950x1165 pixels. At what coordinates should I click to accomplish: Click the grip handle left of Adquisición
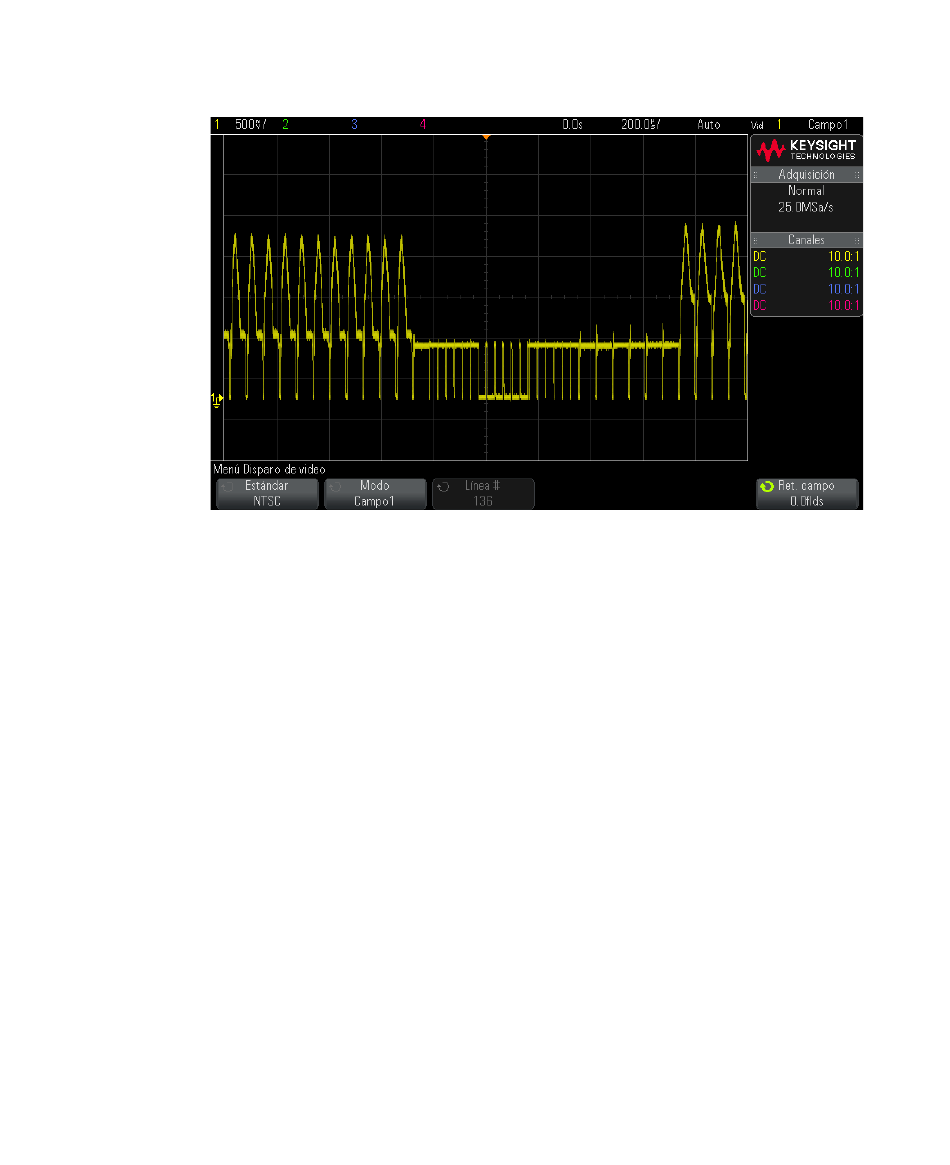(x=755, y=175)
